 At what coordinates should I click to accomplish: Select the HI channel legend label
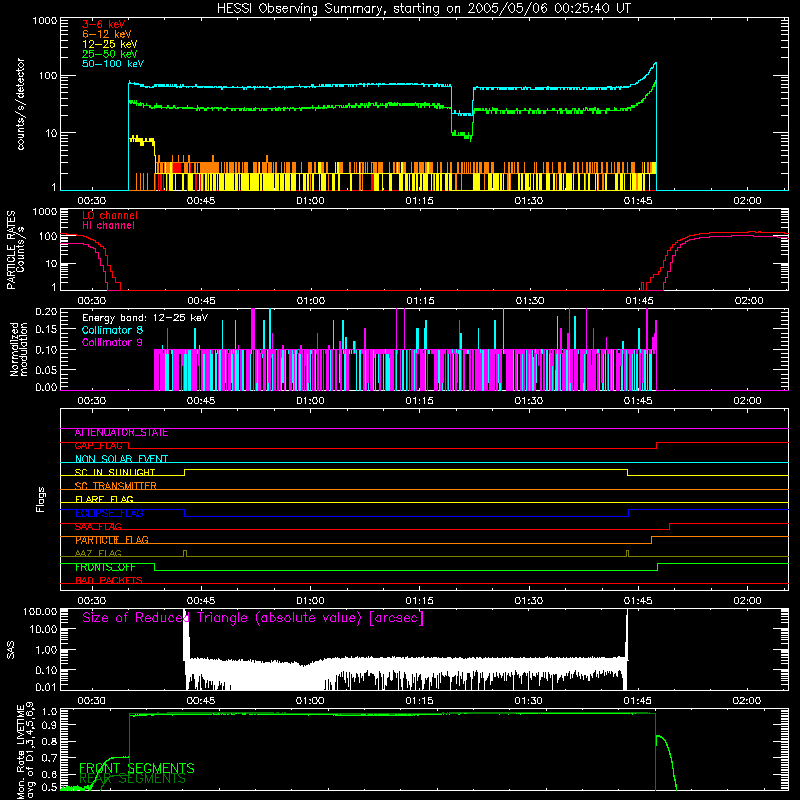108,226
